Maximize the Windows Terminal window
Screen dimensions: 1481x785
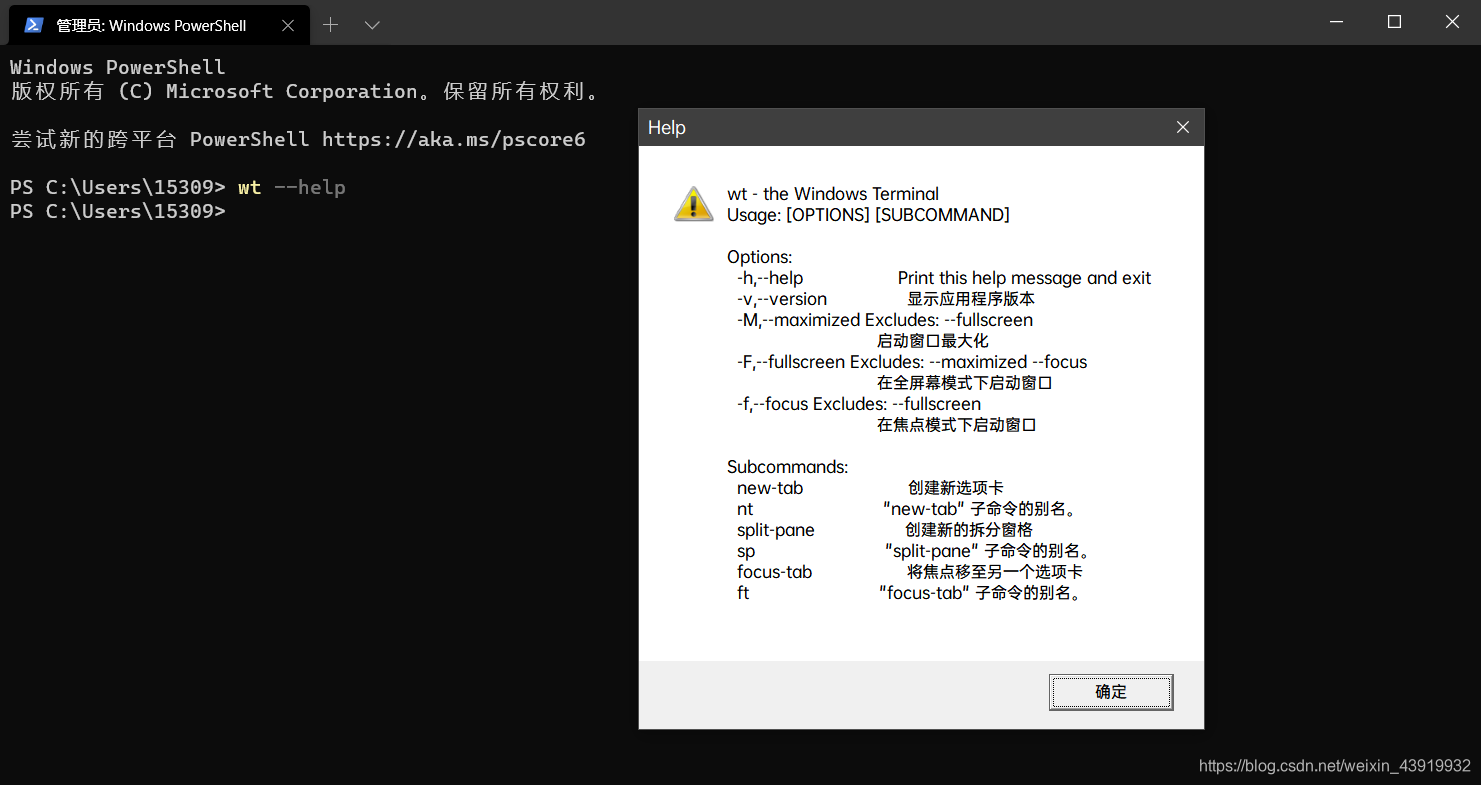pyautogui.click(x=1394, y=22)
